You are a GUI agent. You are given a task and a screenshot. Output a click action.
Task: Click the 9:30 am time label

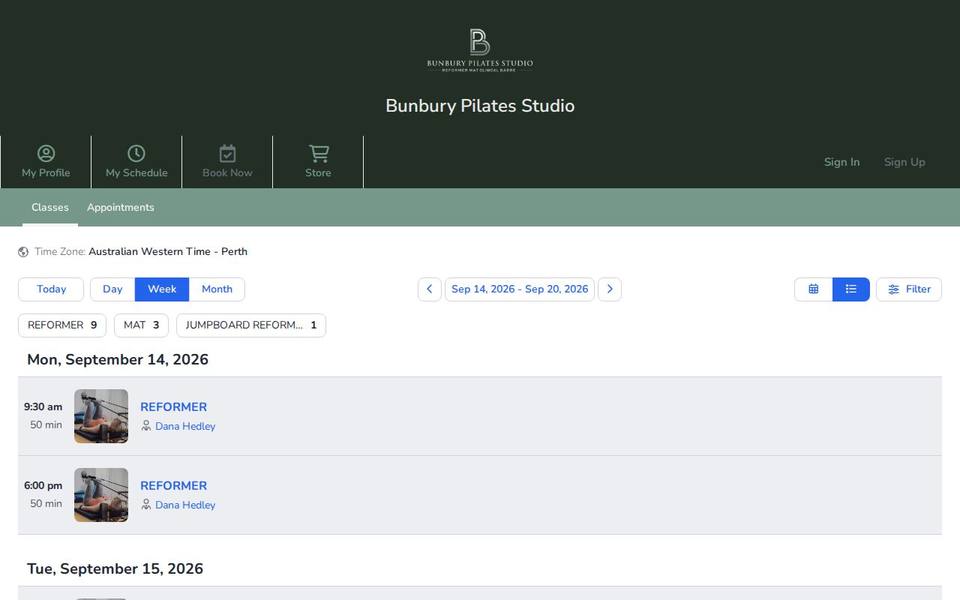pyautogui.click(x=43, y=407)
